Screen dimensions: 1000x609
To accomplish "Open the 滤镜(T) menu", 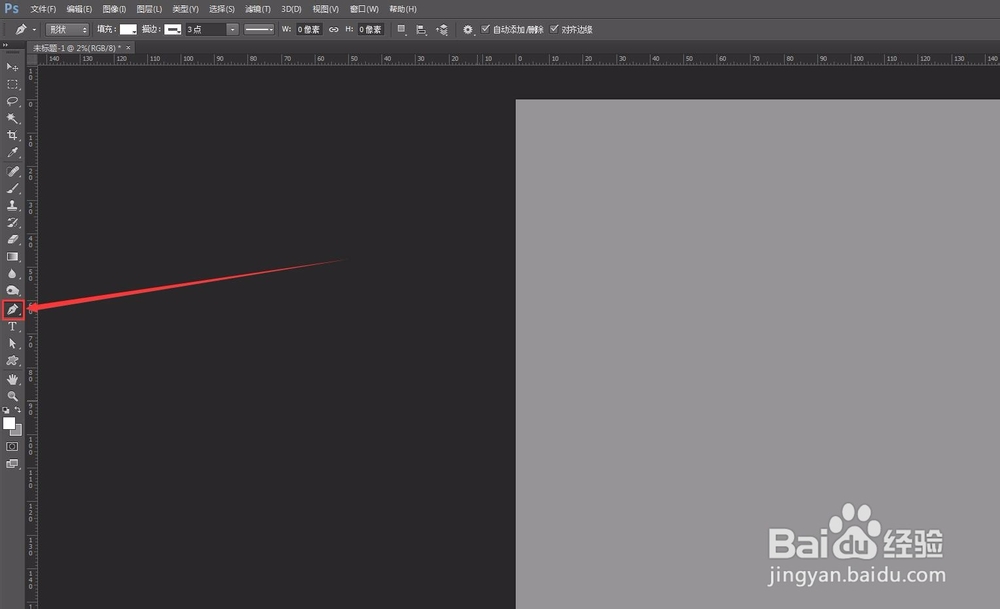I will click(258, 9).
